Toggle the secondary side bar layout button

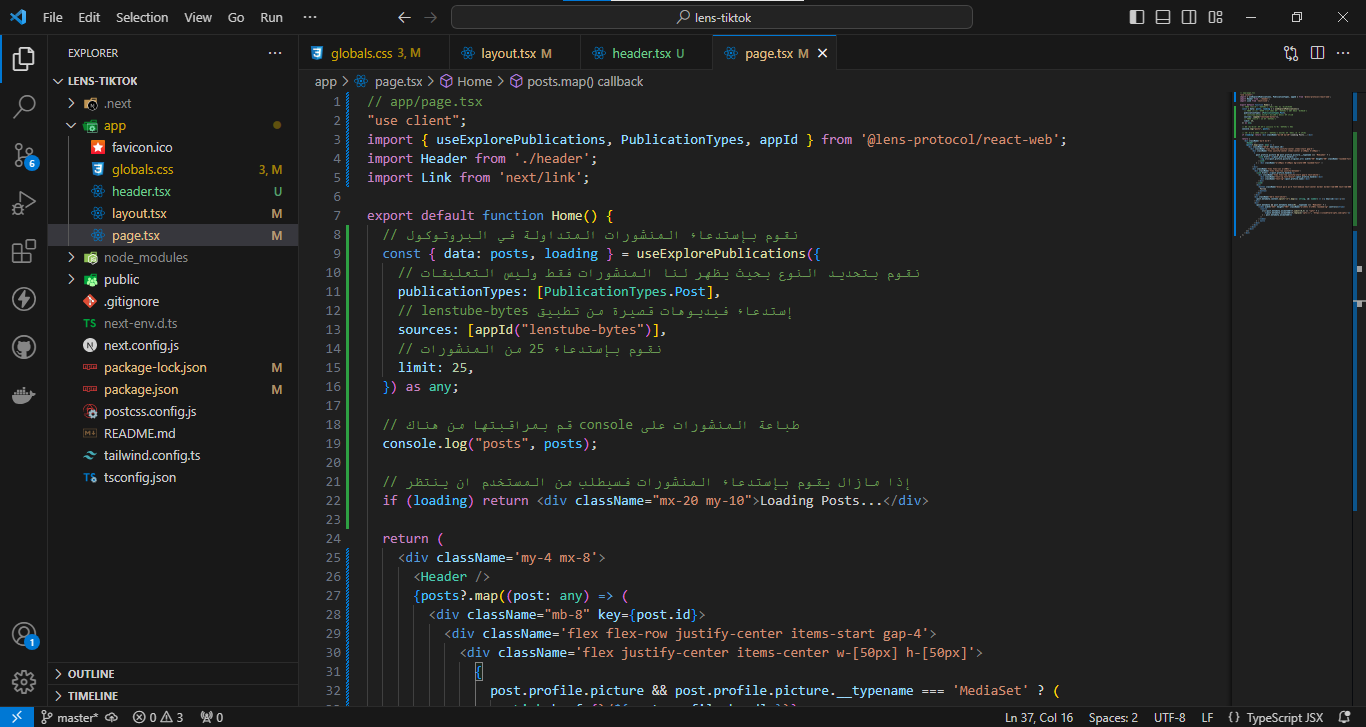(1189, 17)
